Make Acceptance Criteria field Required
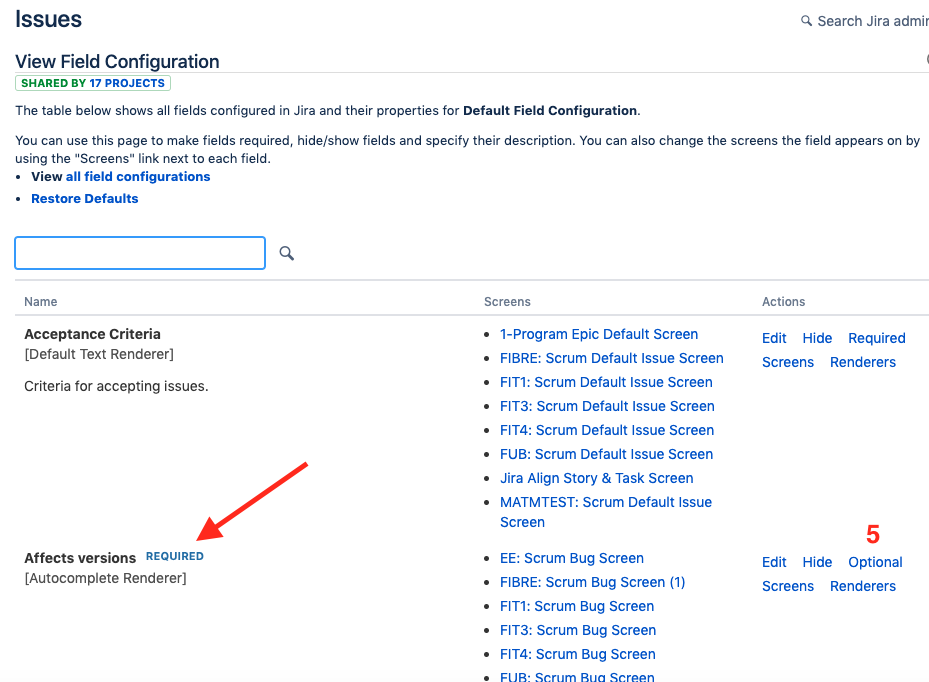Viewport: 929px width, 682px height. tap(877, 338)
